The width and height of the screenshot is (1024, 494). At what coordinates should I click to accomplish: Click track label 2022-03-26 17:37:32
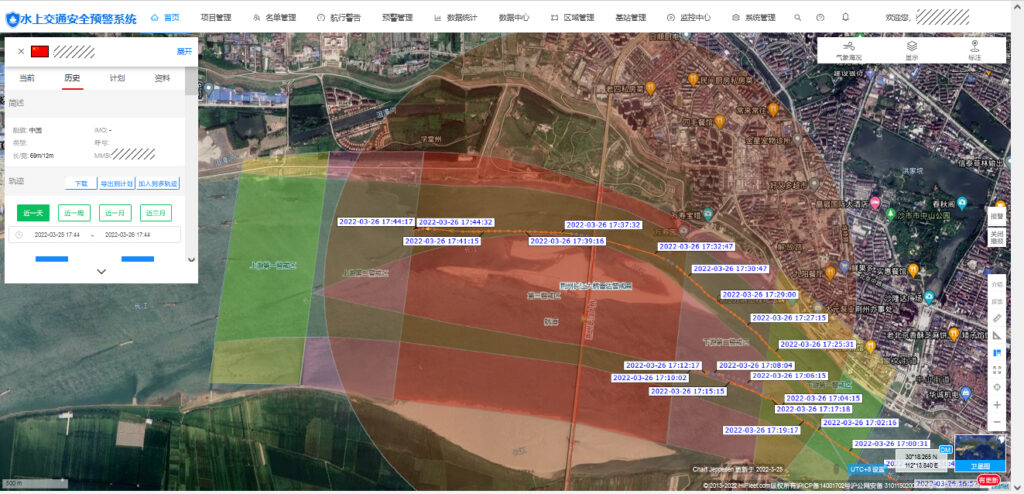tap(603, 225)
